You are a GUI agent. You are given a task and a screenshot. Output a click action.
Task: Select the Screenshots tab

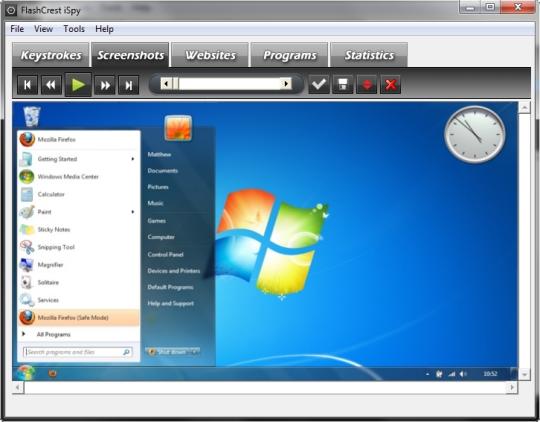130,55
